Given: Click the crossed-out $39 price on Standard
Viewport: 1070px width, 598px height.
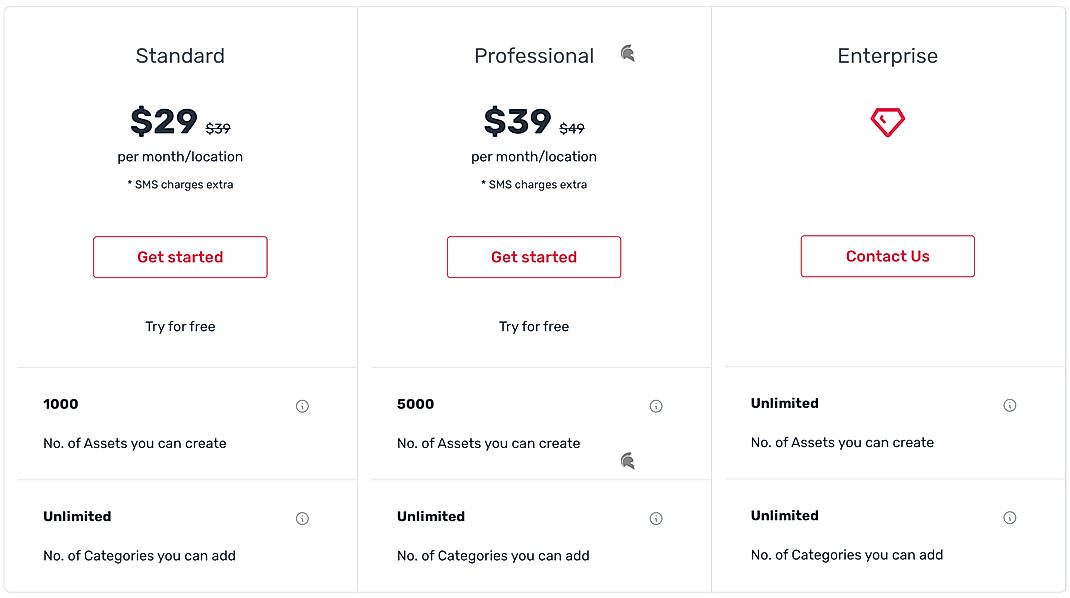Looking at the screenshot, I should click(218, 128).
